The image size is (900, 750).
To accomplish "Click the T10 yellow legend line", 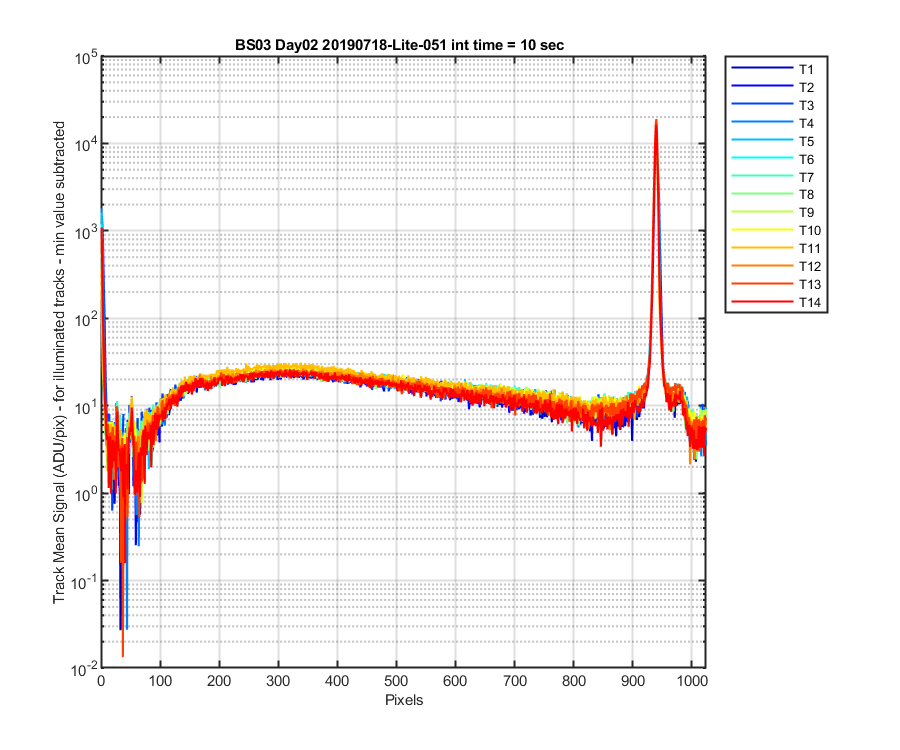I will click(x=762, y=230).
